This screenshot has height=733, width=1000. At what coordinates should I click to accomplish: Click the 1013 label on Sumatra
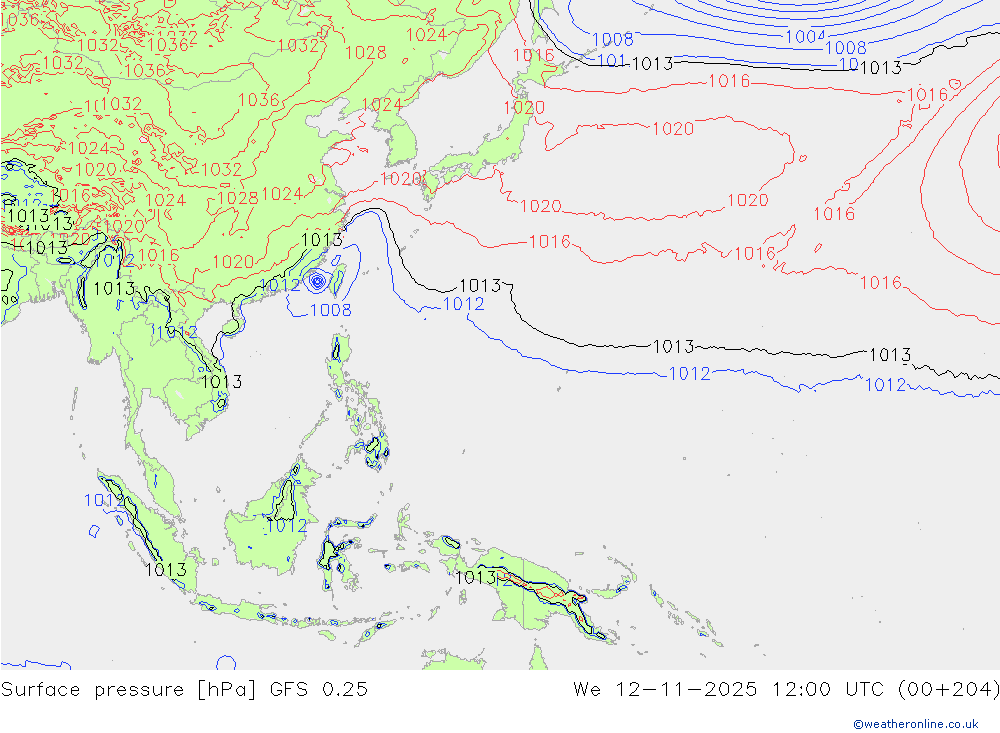pos(166,570)
